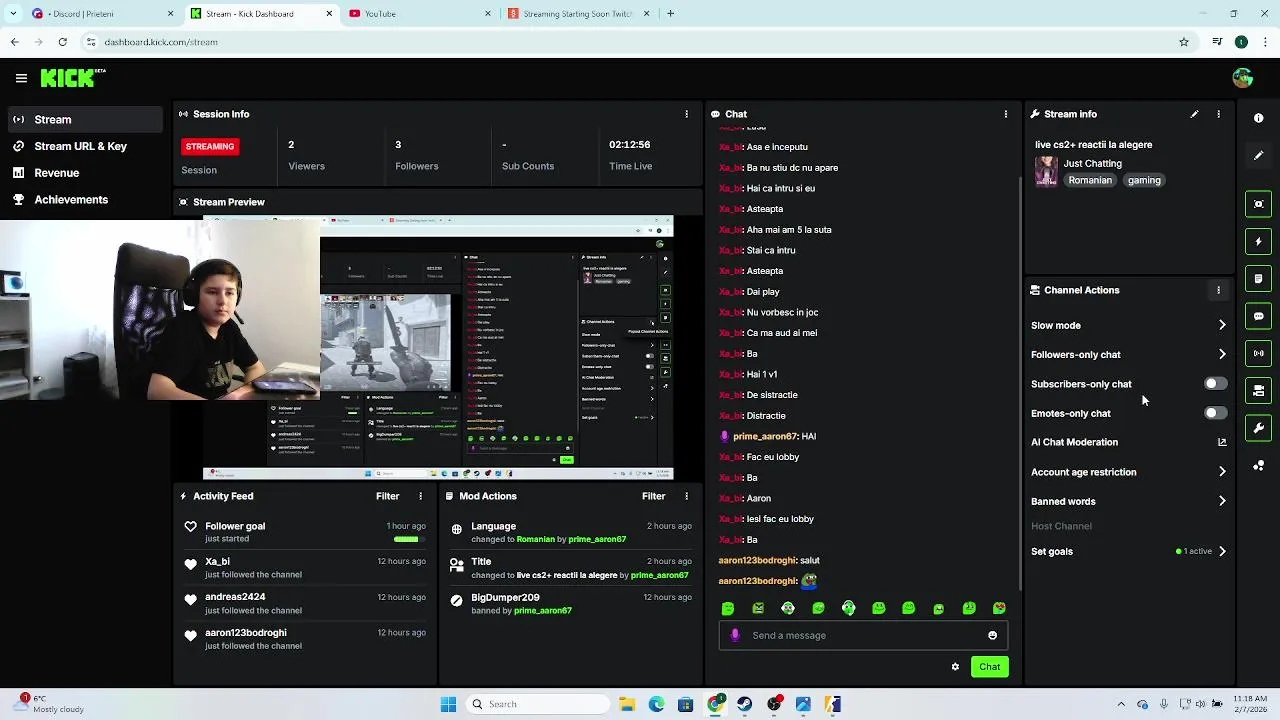The image size is (1280, 720).
Task: Open File Explorer from taskbar
Action: coord(627,704)
